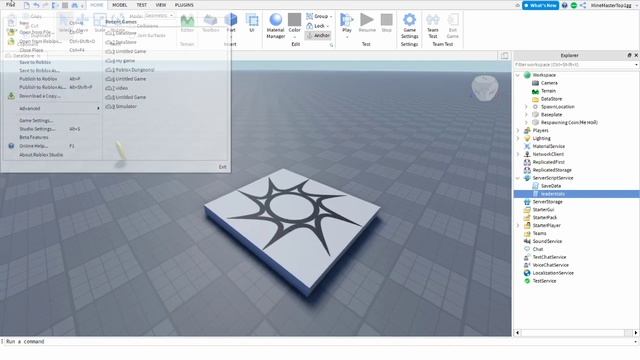Switch to the MODEL ribbon tab
The image size is (640, 360).
point(119,5)
